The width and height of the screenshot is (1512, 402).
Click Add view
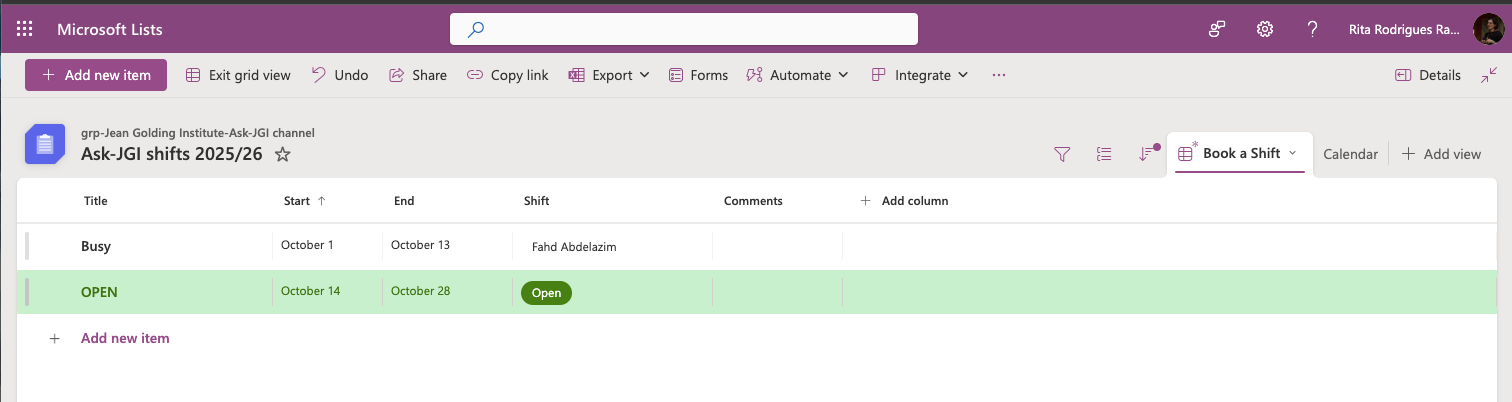pos(1441,154)
